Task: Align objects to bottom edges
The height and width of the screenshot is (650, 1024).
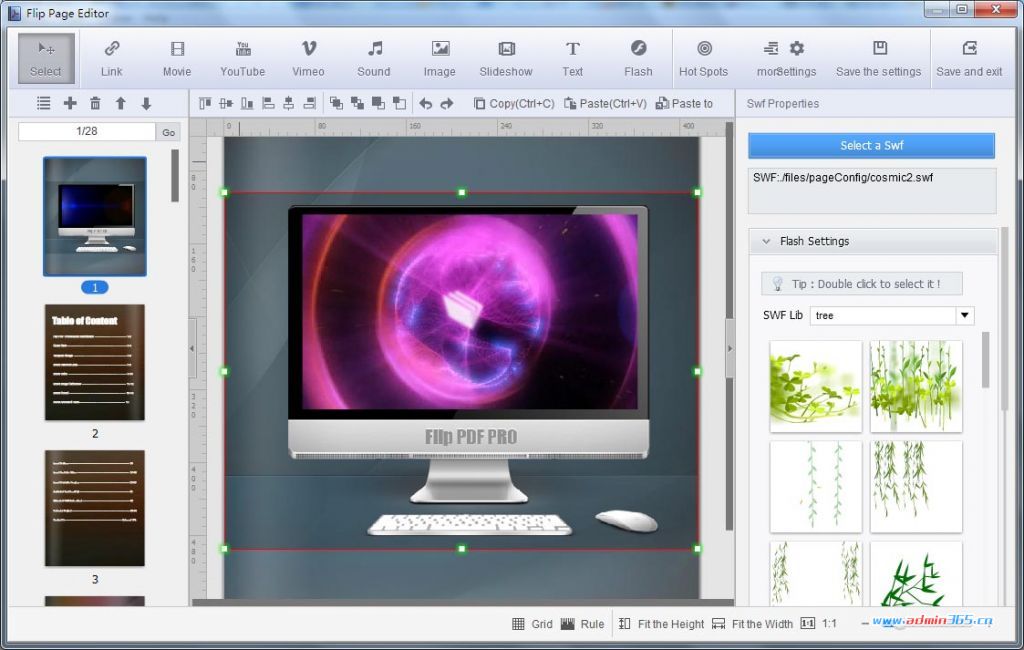Action: point(247,103)
